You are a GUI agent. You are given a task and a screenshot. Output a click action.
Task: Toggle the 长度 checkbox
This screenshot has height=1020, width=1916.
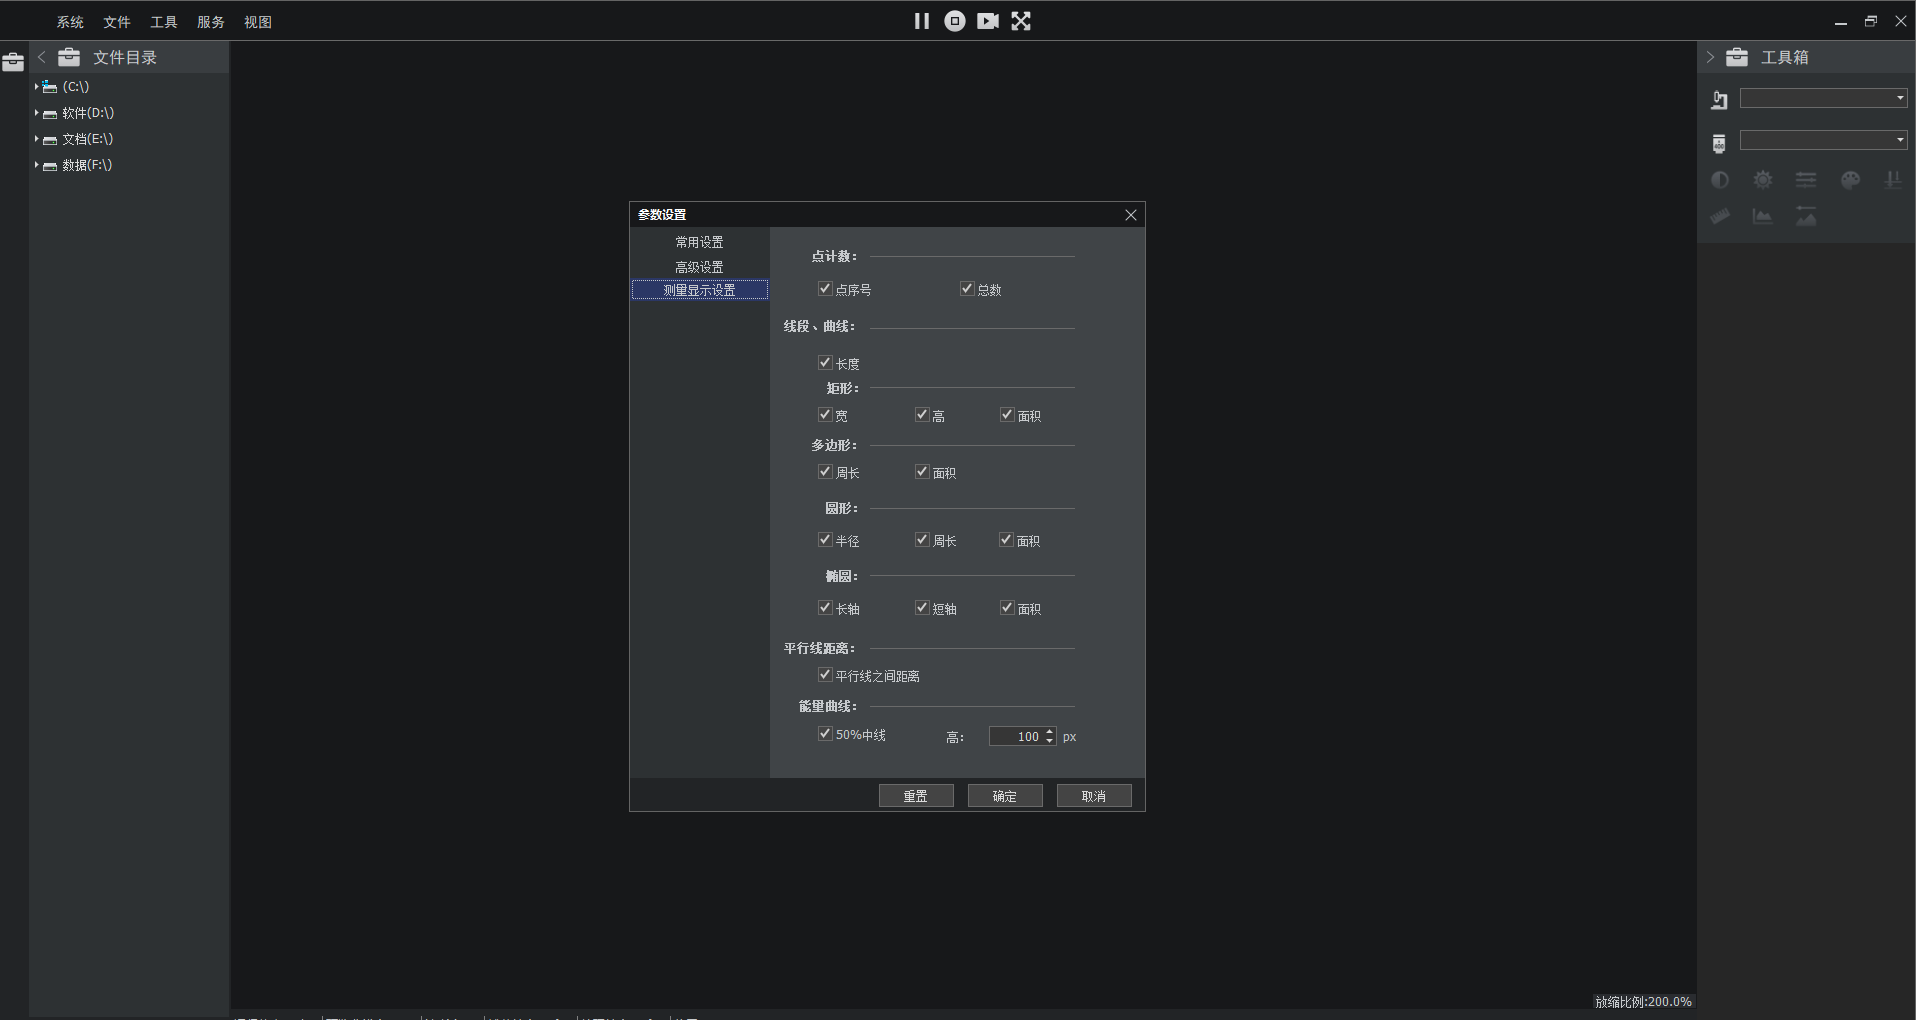(x=825, y=363)
